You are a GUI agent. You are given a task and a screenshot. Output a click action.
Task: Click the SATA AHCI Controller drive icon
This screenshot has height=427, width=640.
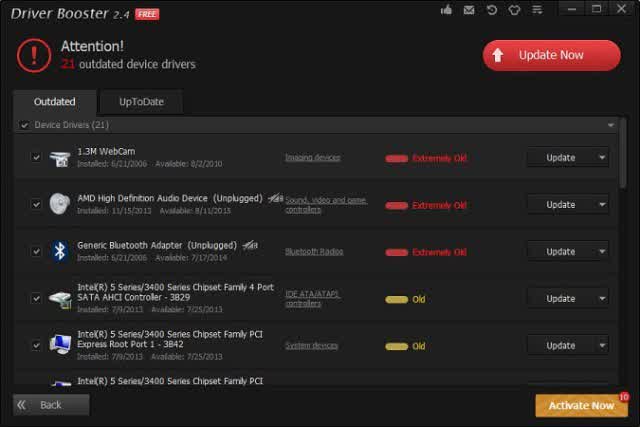point(60,300)
